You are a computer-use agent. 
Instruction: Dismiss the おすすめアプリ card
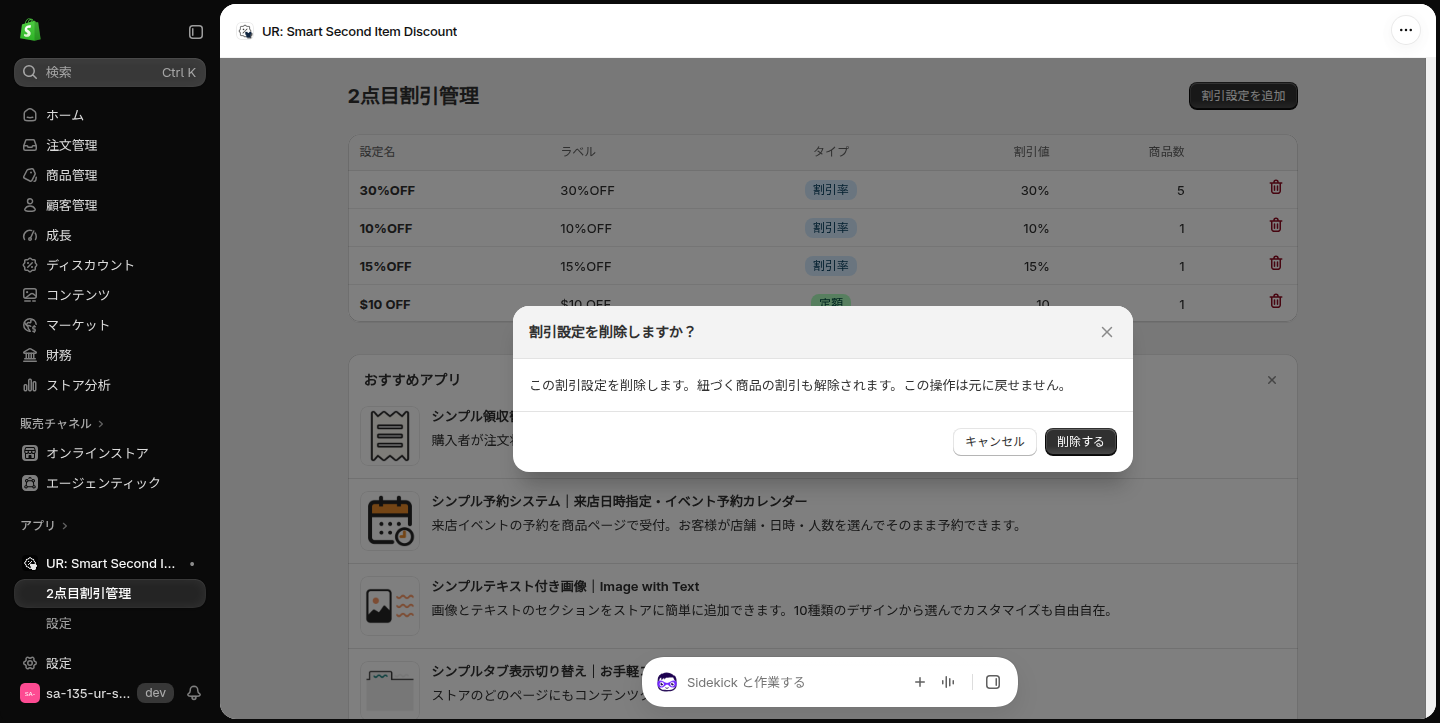1272,380
